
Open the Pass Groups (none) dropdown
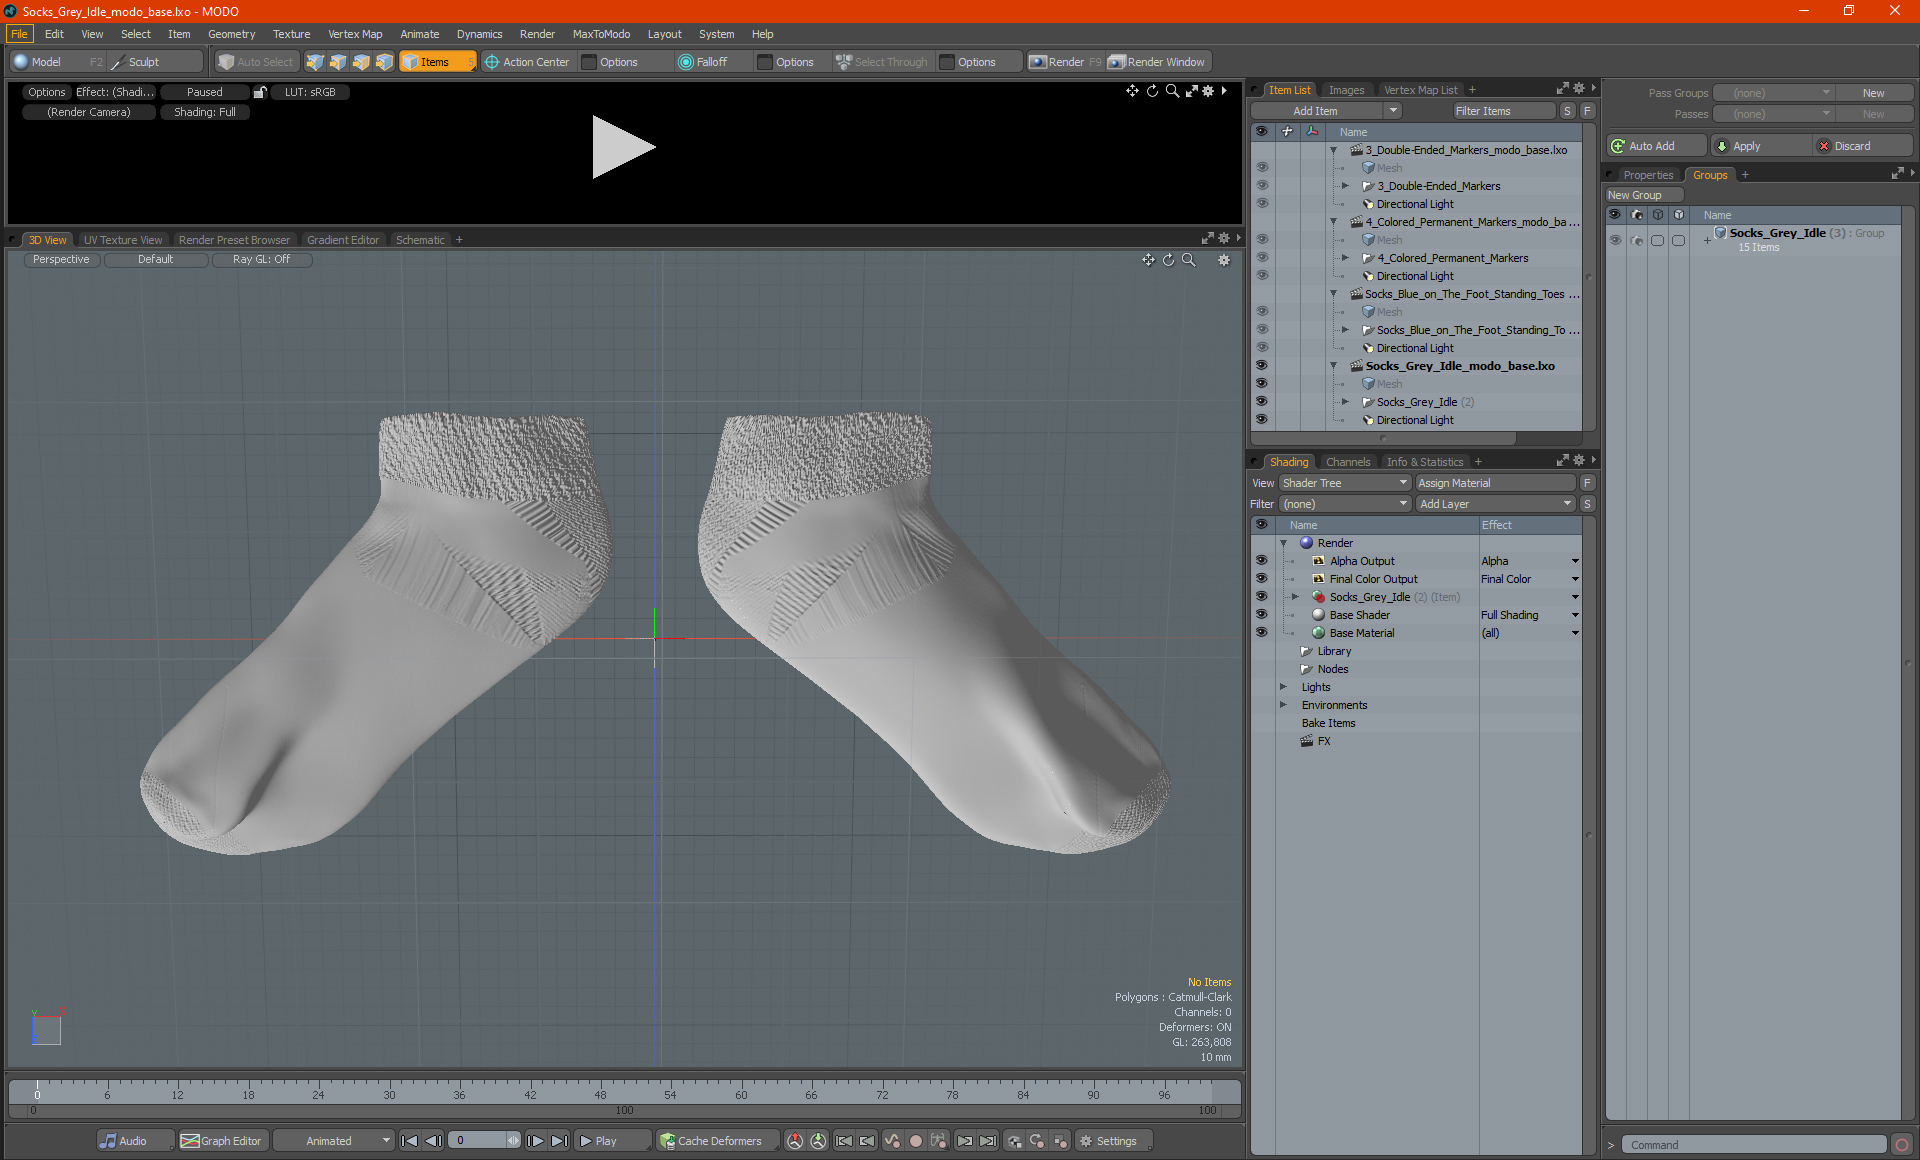(x=1774, y=93)
